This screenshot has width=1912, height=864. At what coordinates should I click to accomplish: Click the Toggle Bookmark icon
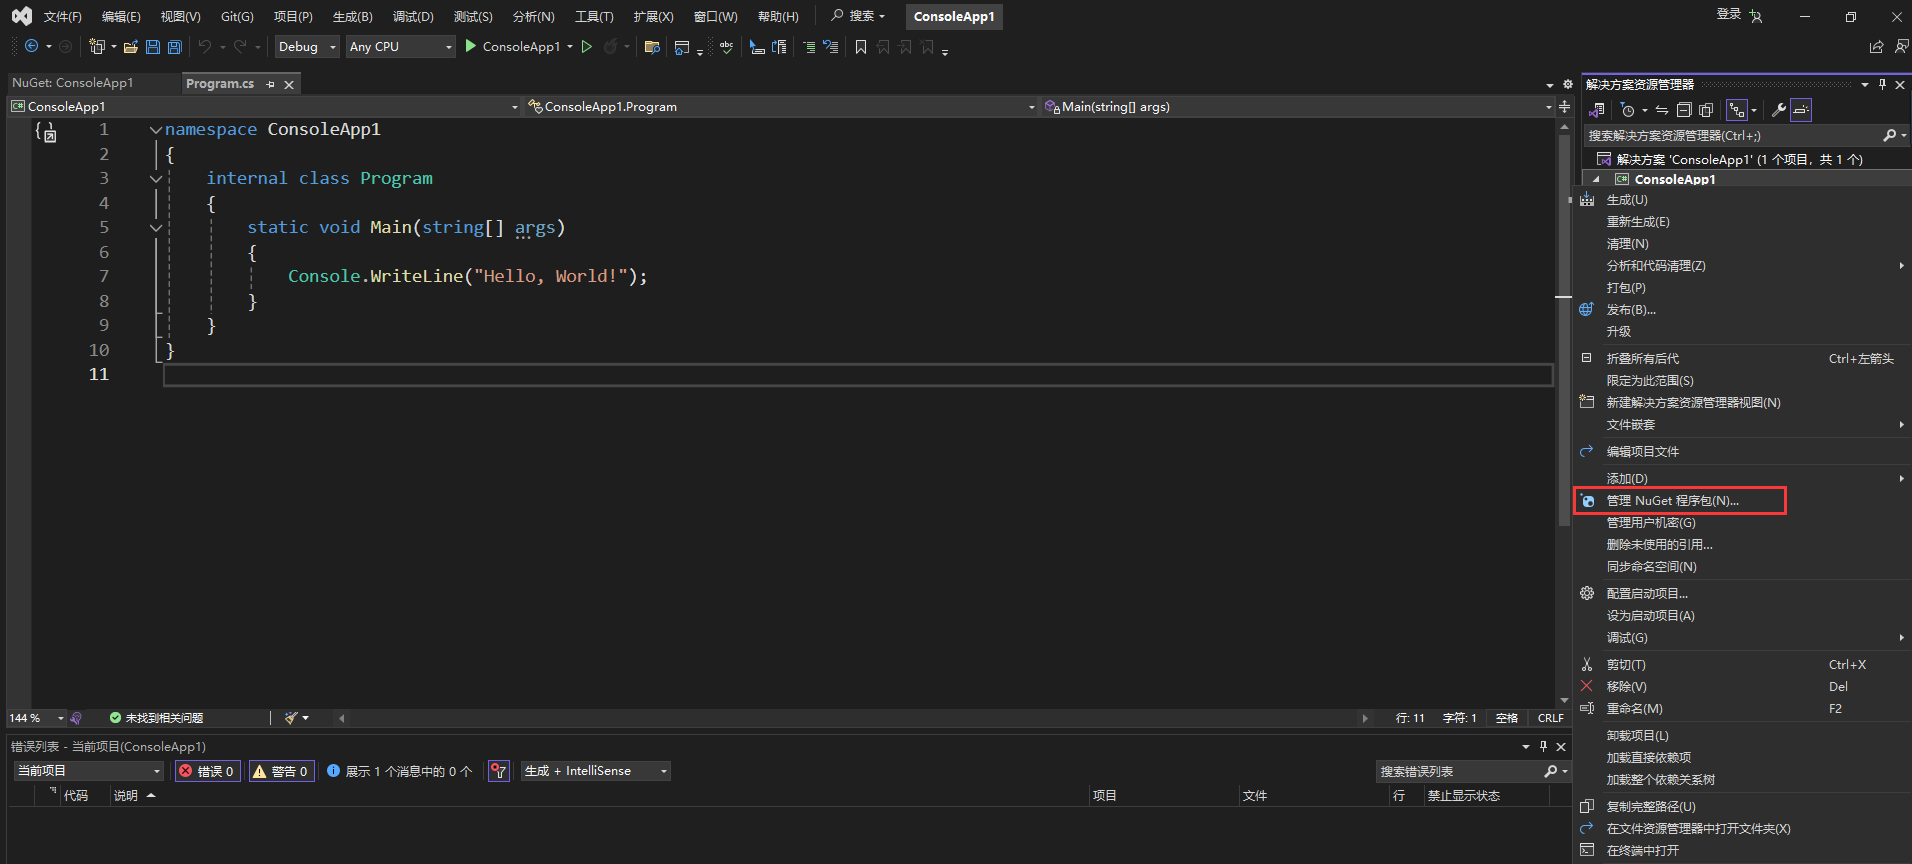[861, 46]
